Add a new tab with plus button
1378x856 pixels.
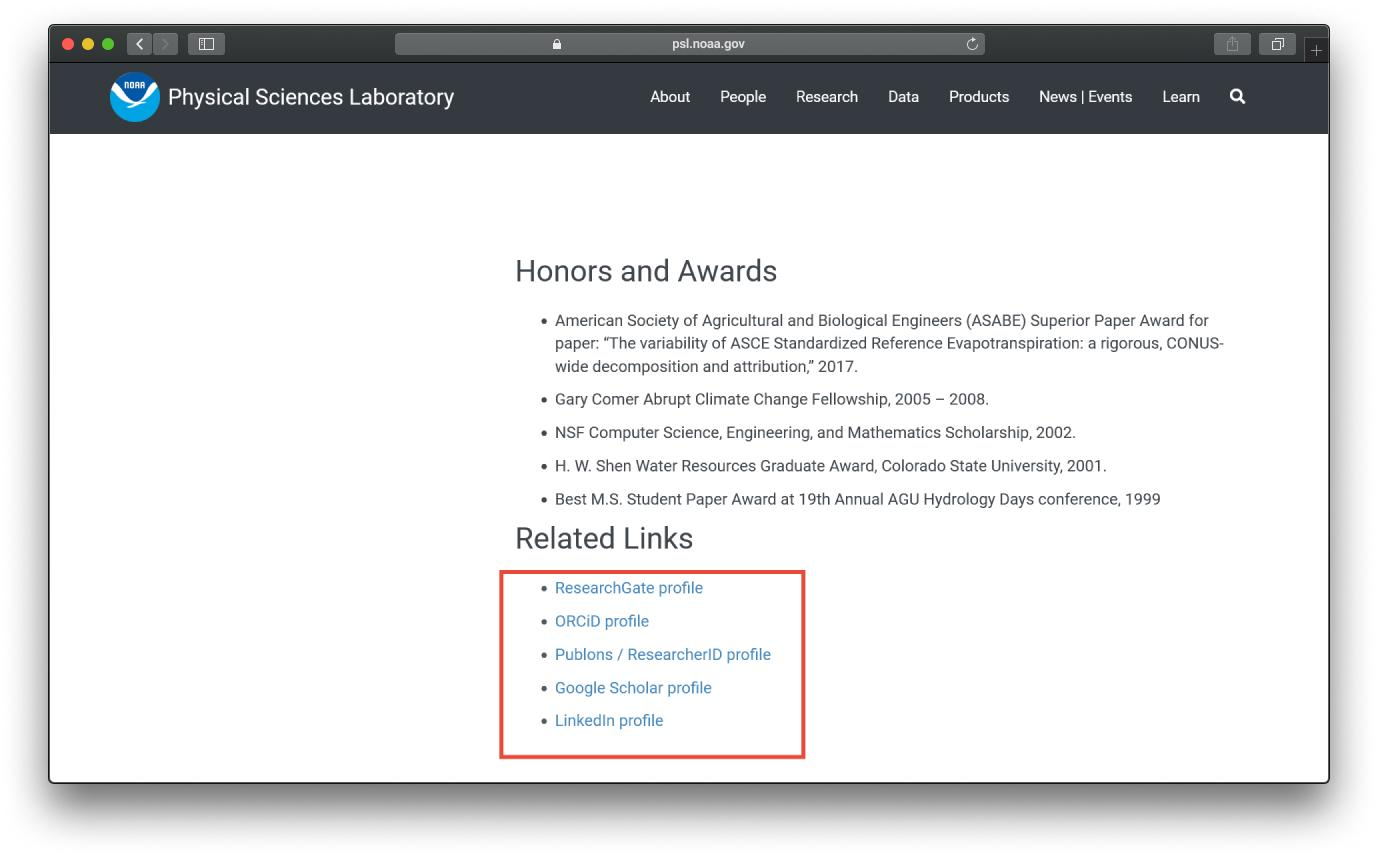coord(1316,49)
